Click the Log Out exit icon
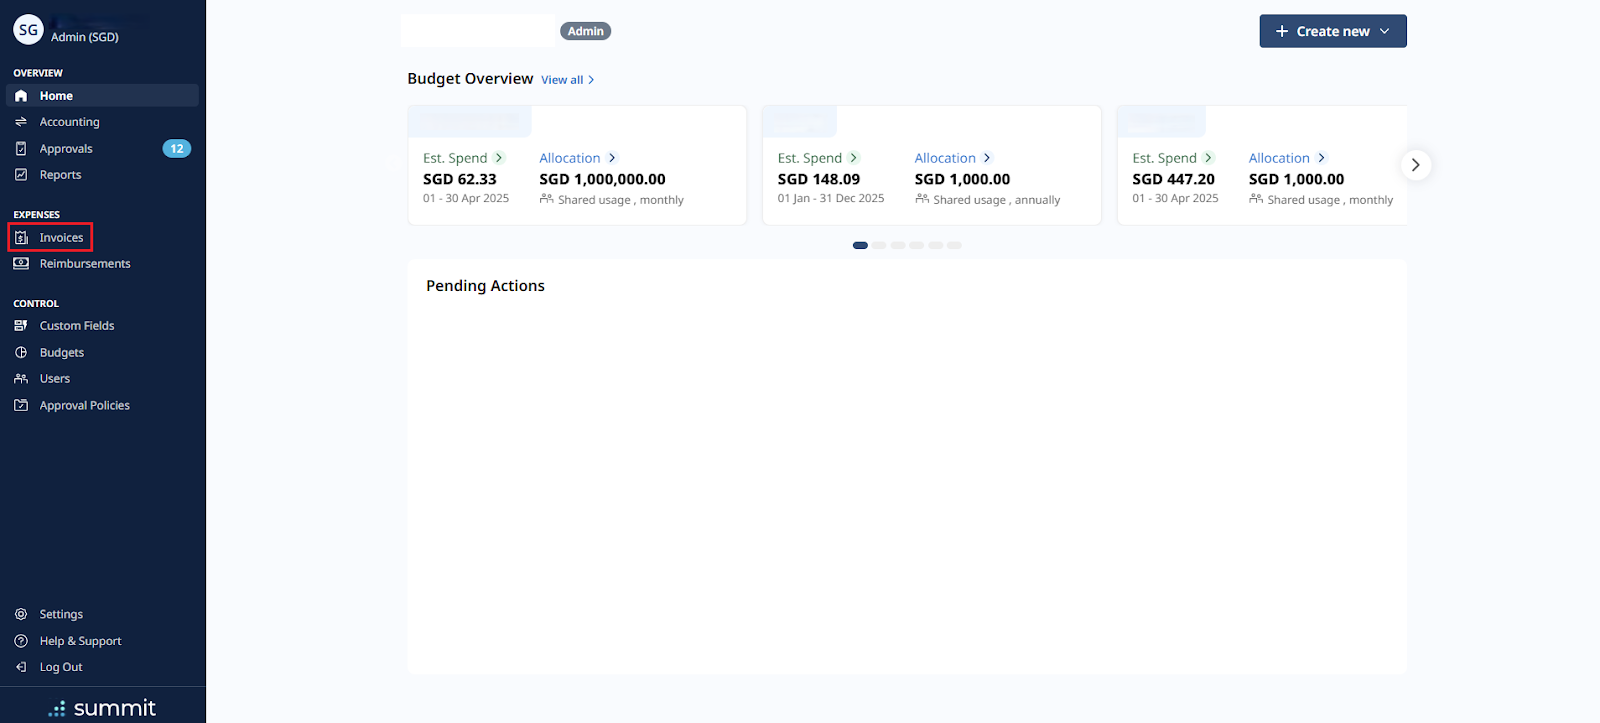Viewport: 1600px width, 723px height. pyautogui.click(x=21, y=668)
